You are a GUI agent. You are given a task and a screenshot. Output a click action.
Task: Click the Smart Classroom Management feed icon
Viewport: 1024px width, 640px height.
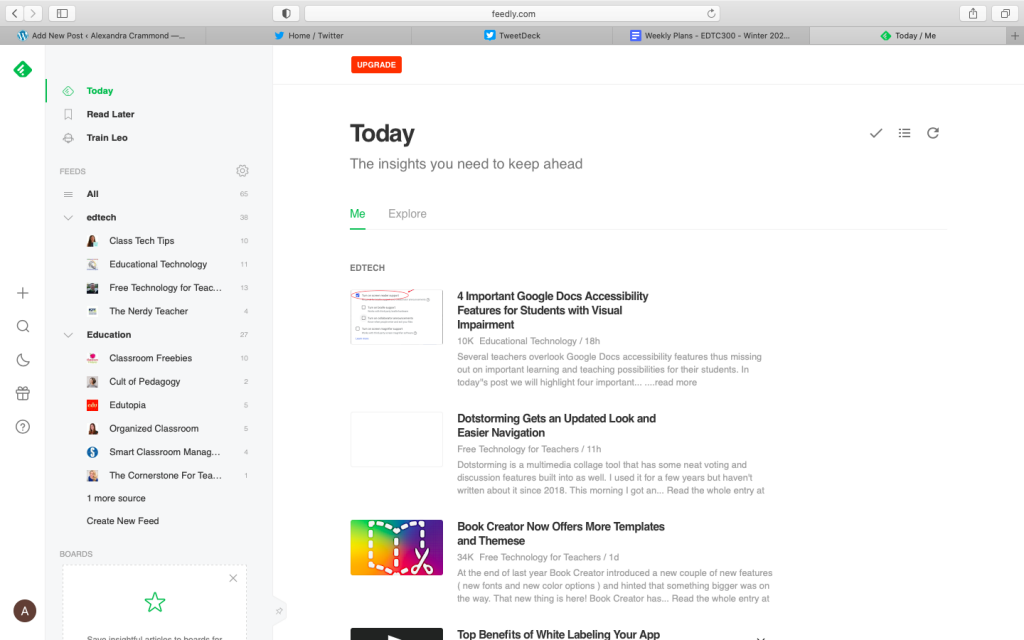coord(93,452)
